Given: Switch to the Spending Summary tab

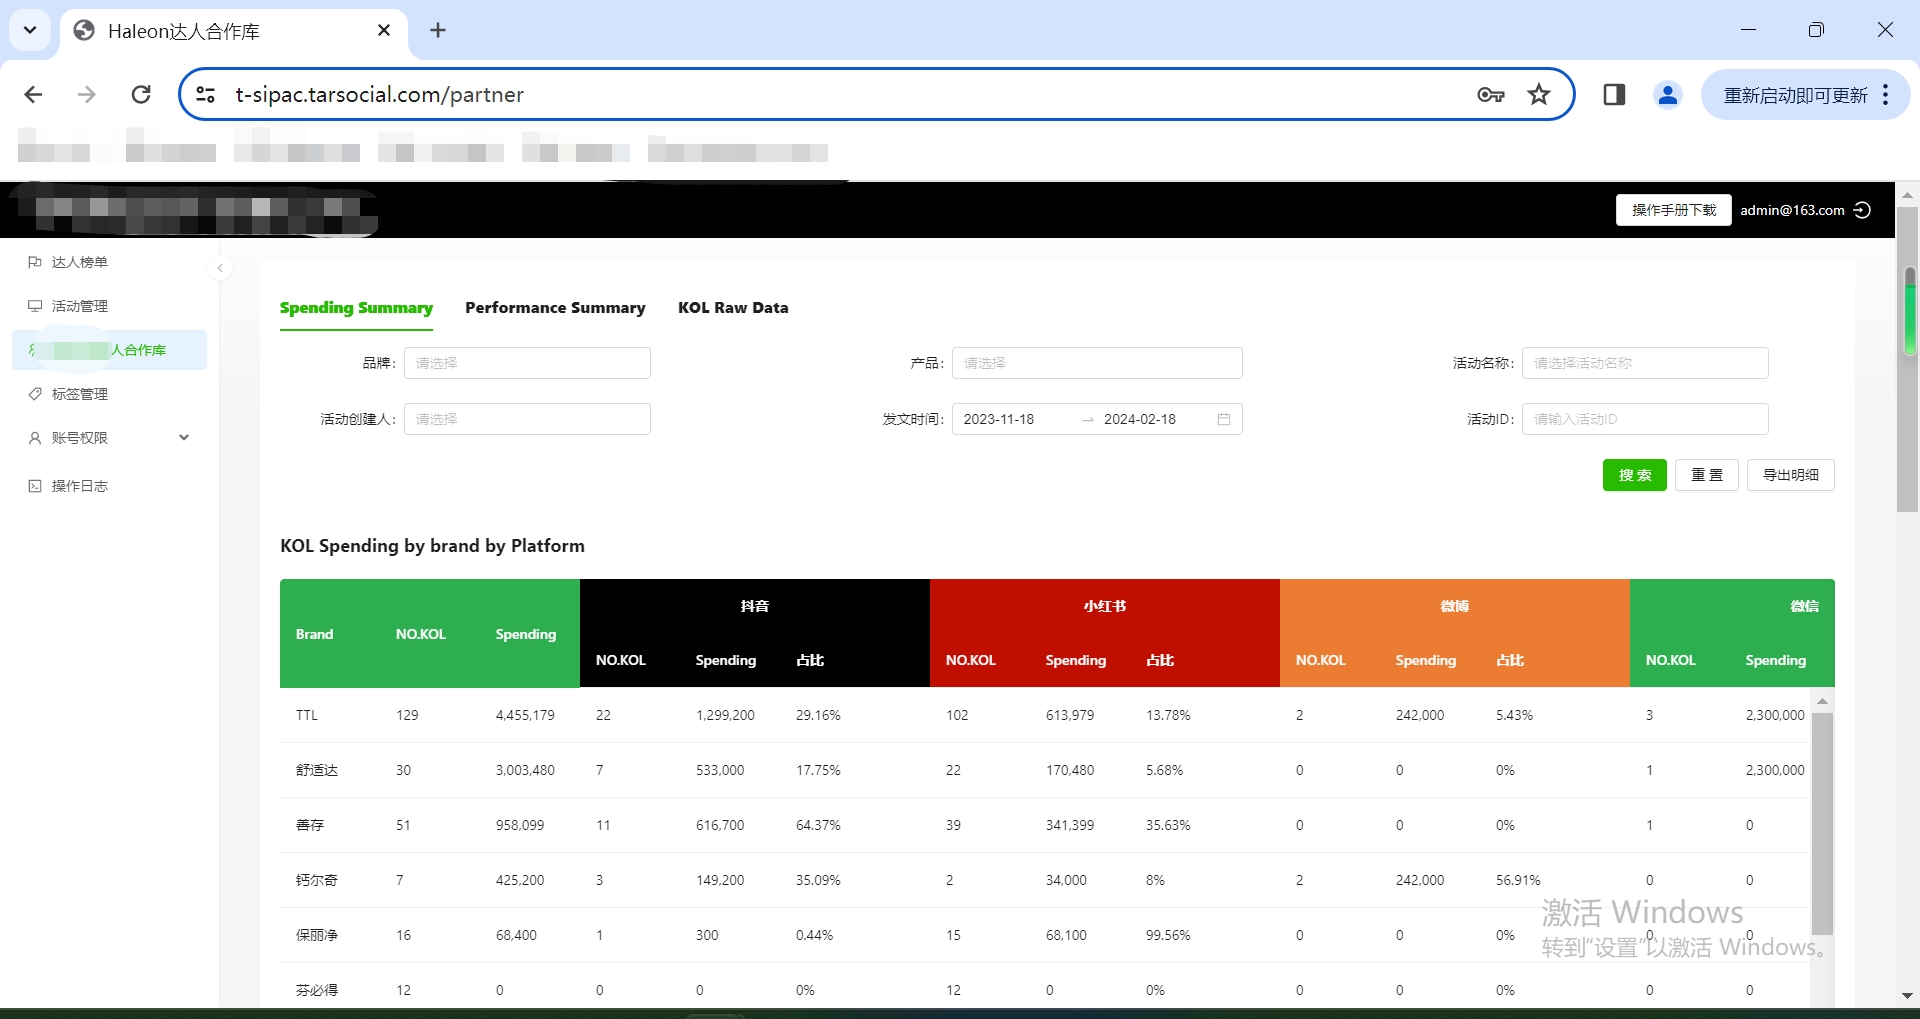Looking at the screenshot, I should (x=356, y=308).
